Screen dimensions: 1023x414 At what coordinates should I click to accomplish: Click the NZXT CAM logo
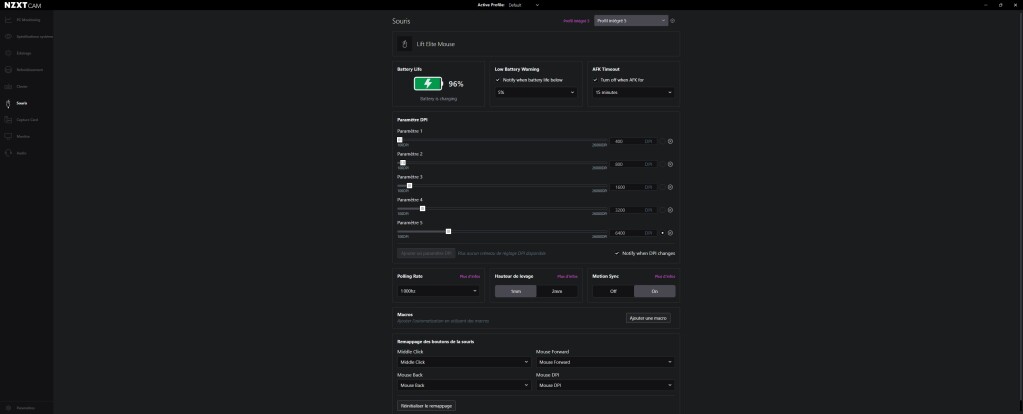(23, 5)
